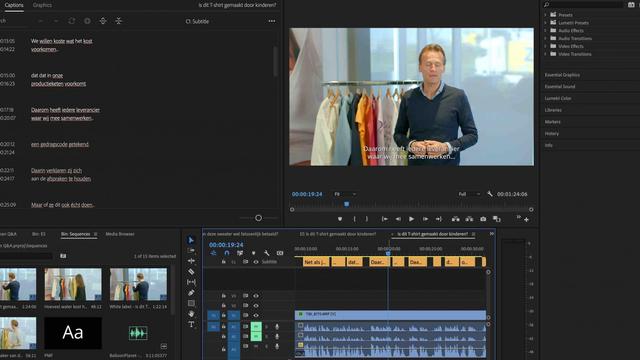Select the Rectangle tool
This screenshot has width=640, height=360.
tap(191, 303)
